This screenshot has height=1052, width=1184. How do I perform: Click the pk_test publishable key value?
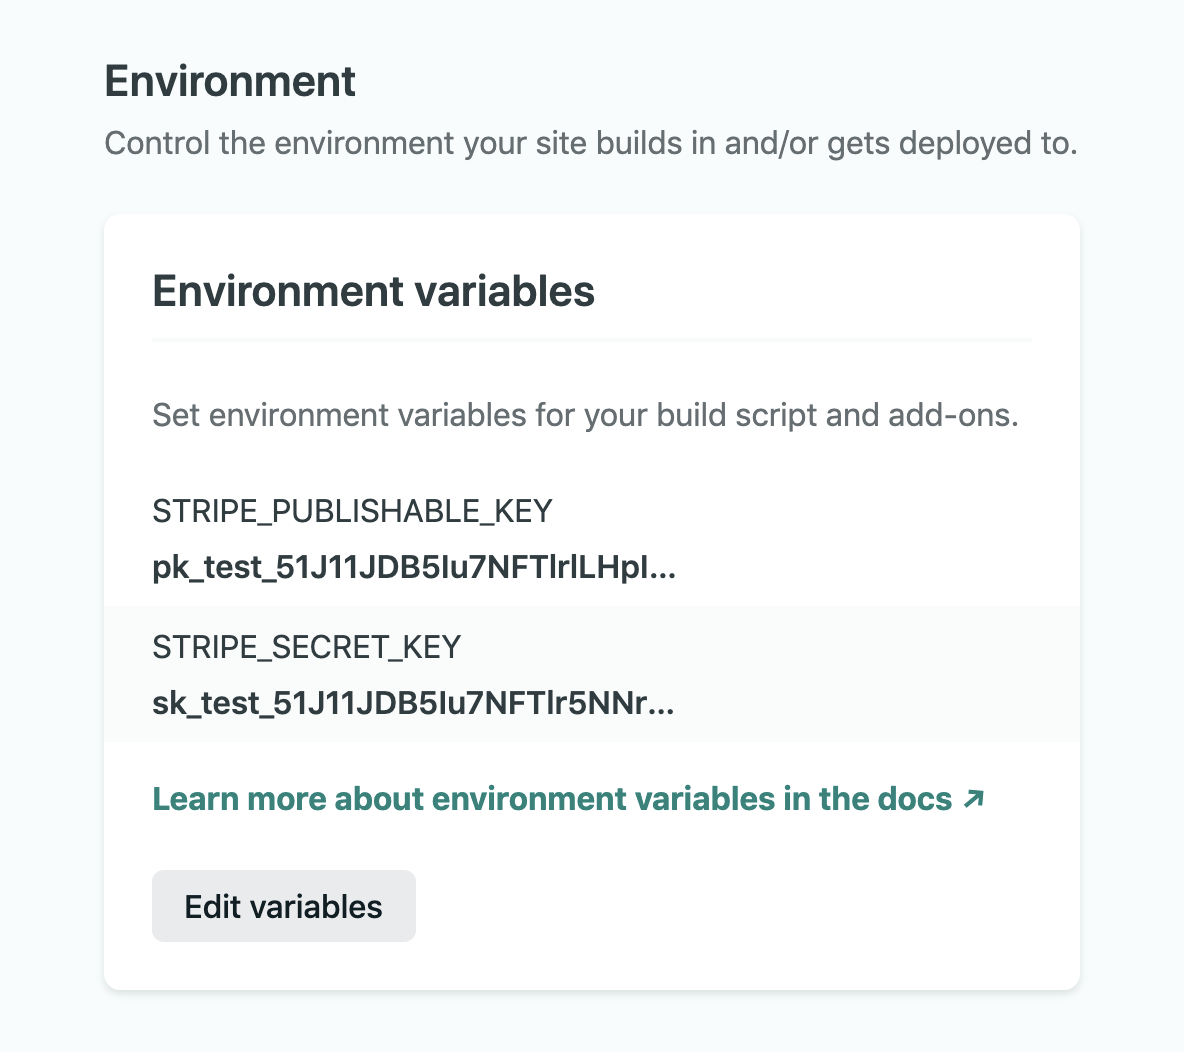(413, 567)
